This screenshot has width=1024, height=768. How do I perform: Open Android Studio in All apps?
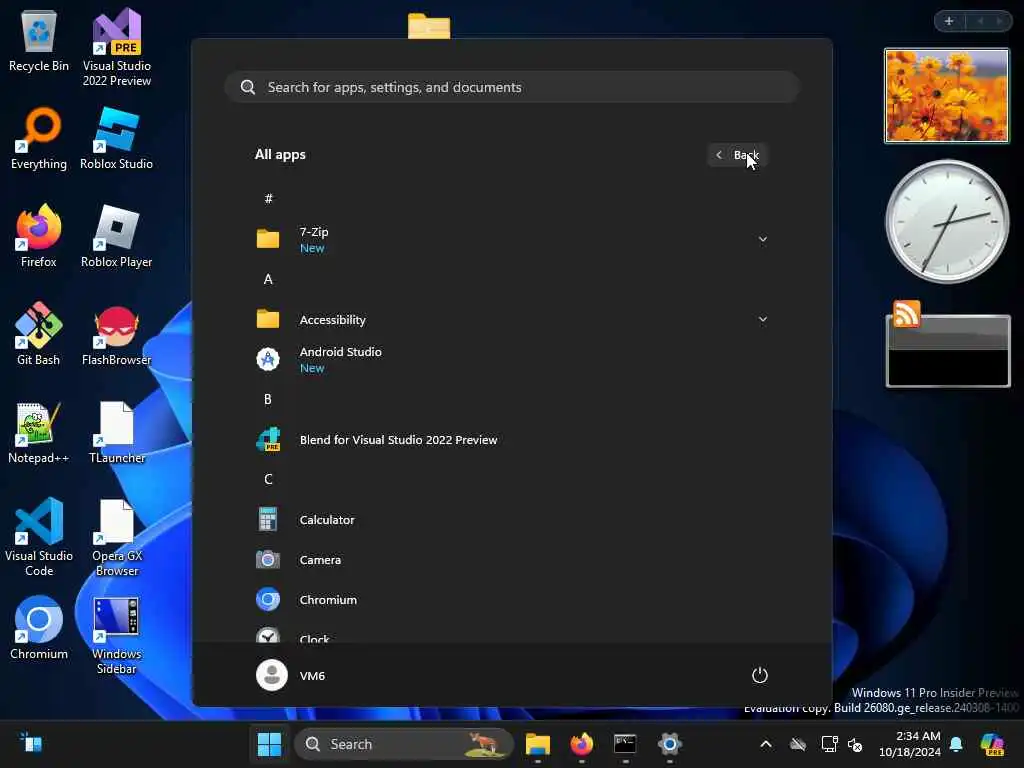(x=513, y=359)
